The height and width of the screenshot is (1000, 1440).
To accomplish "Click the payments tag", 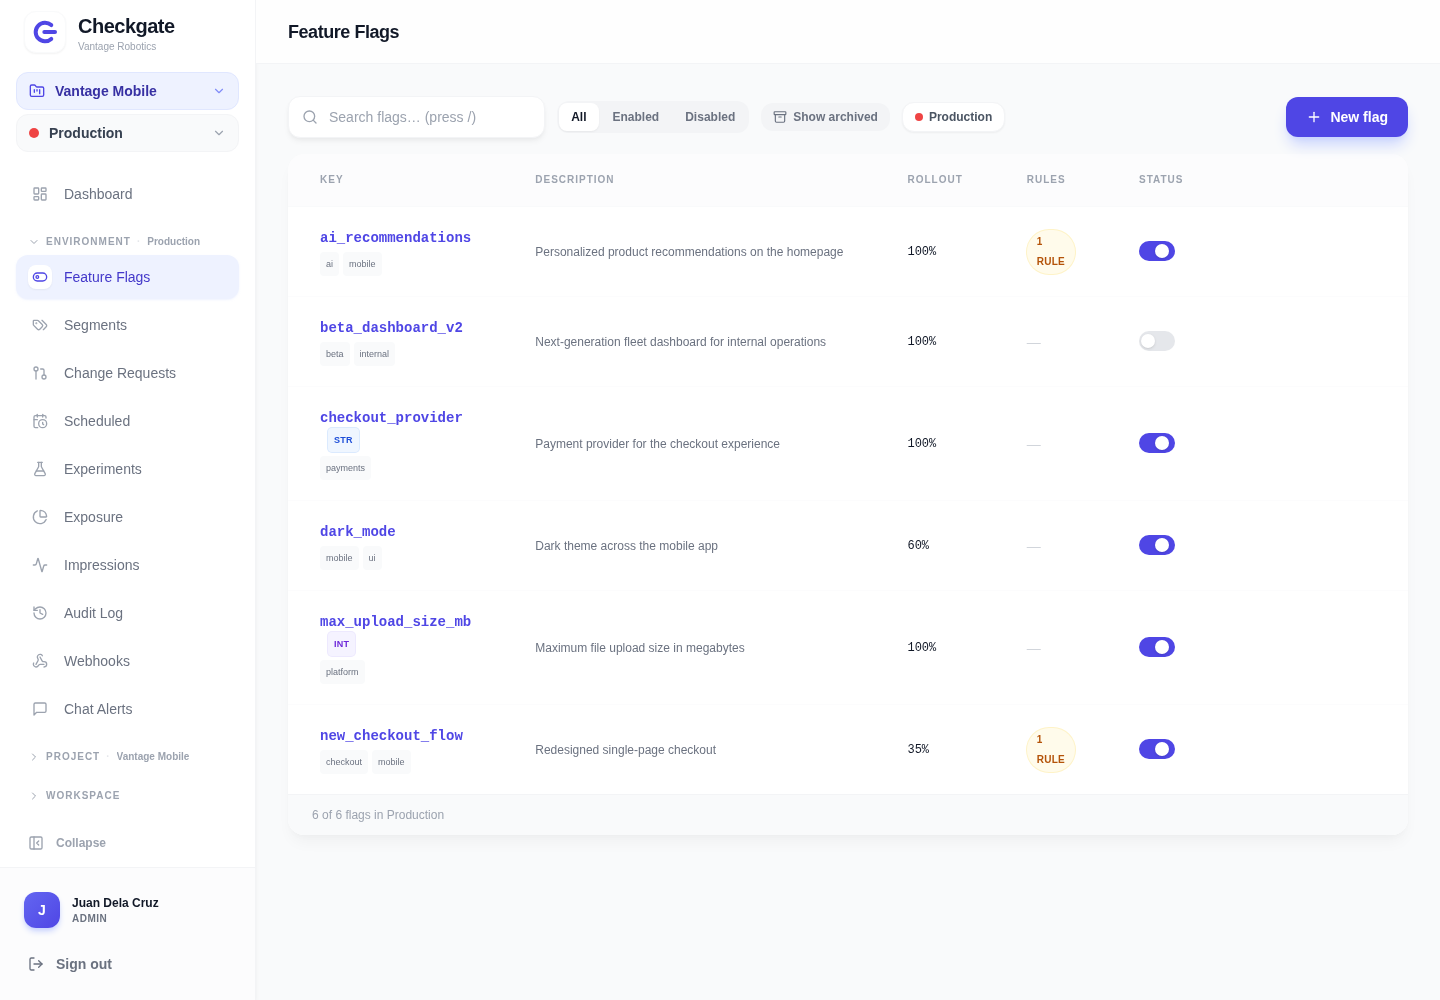I will click(345, 468).
